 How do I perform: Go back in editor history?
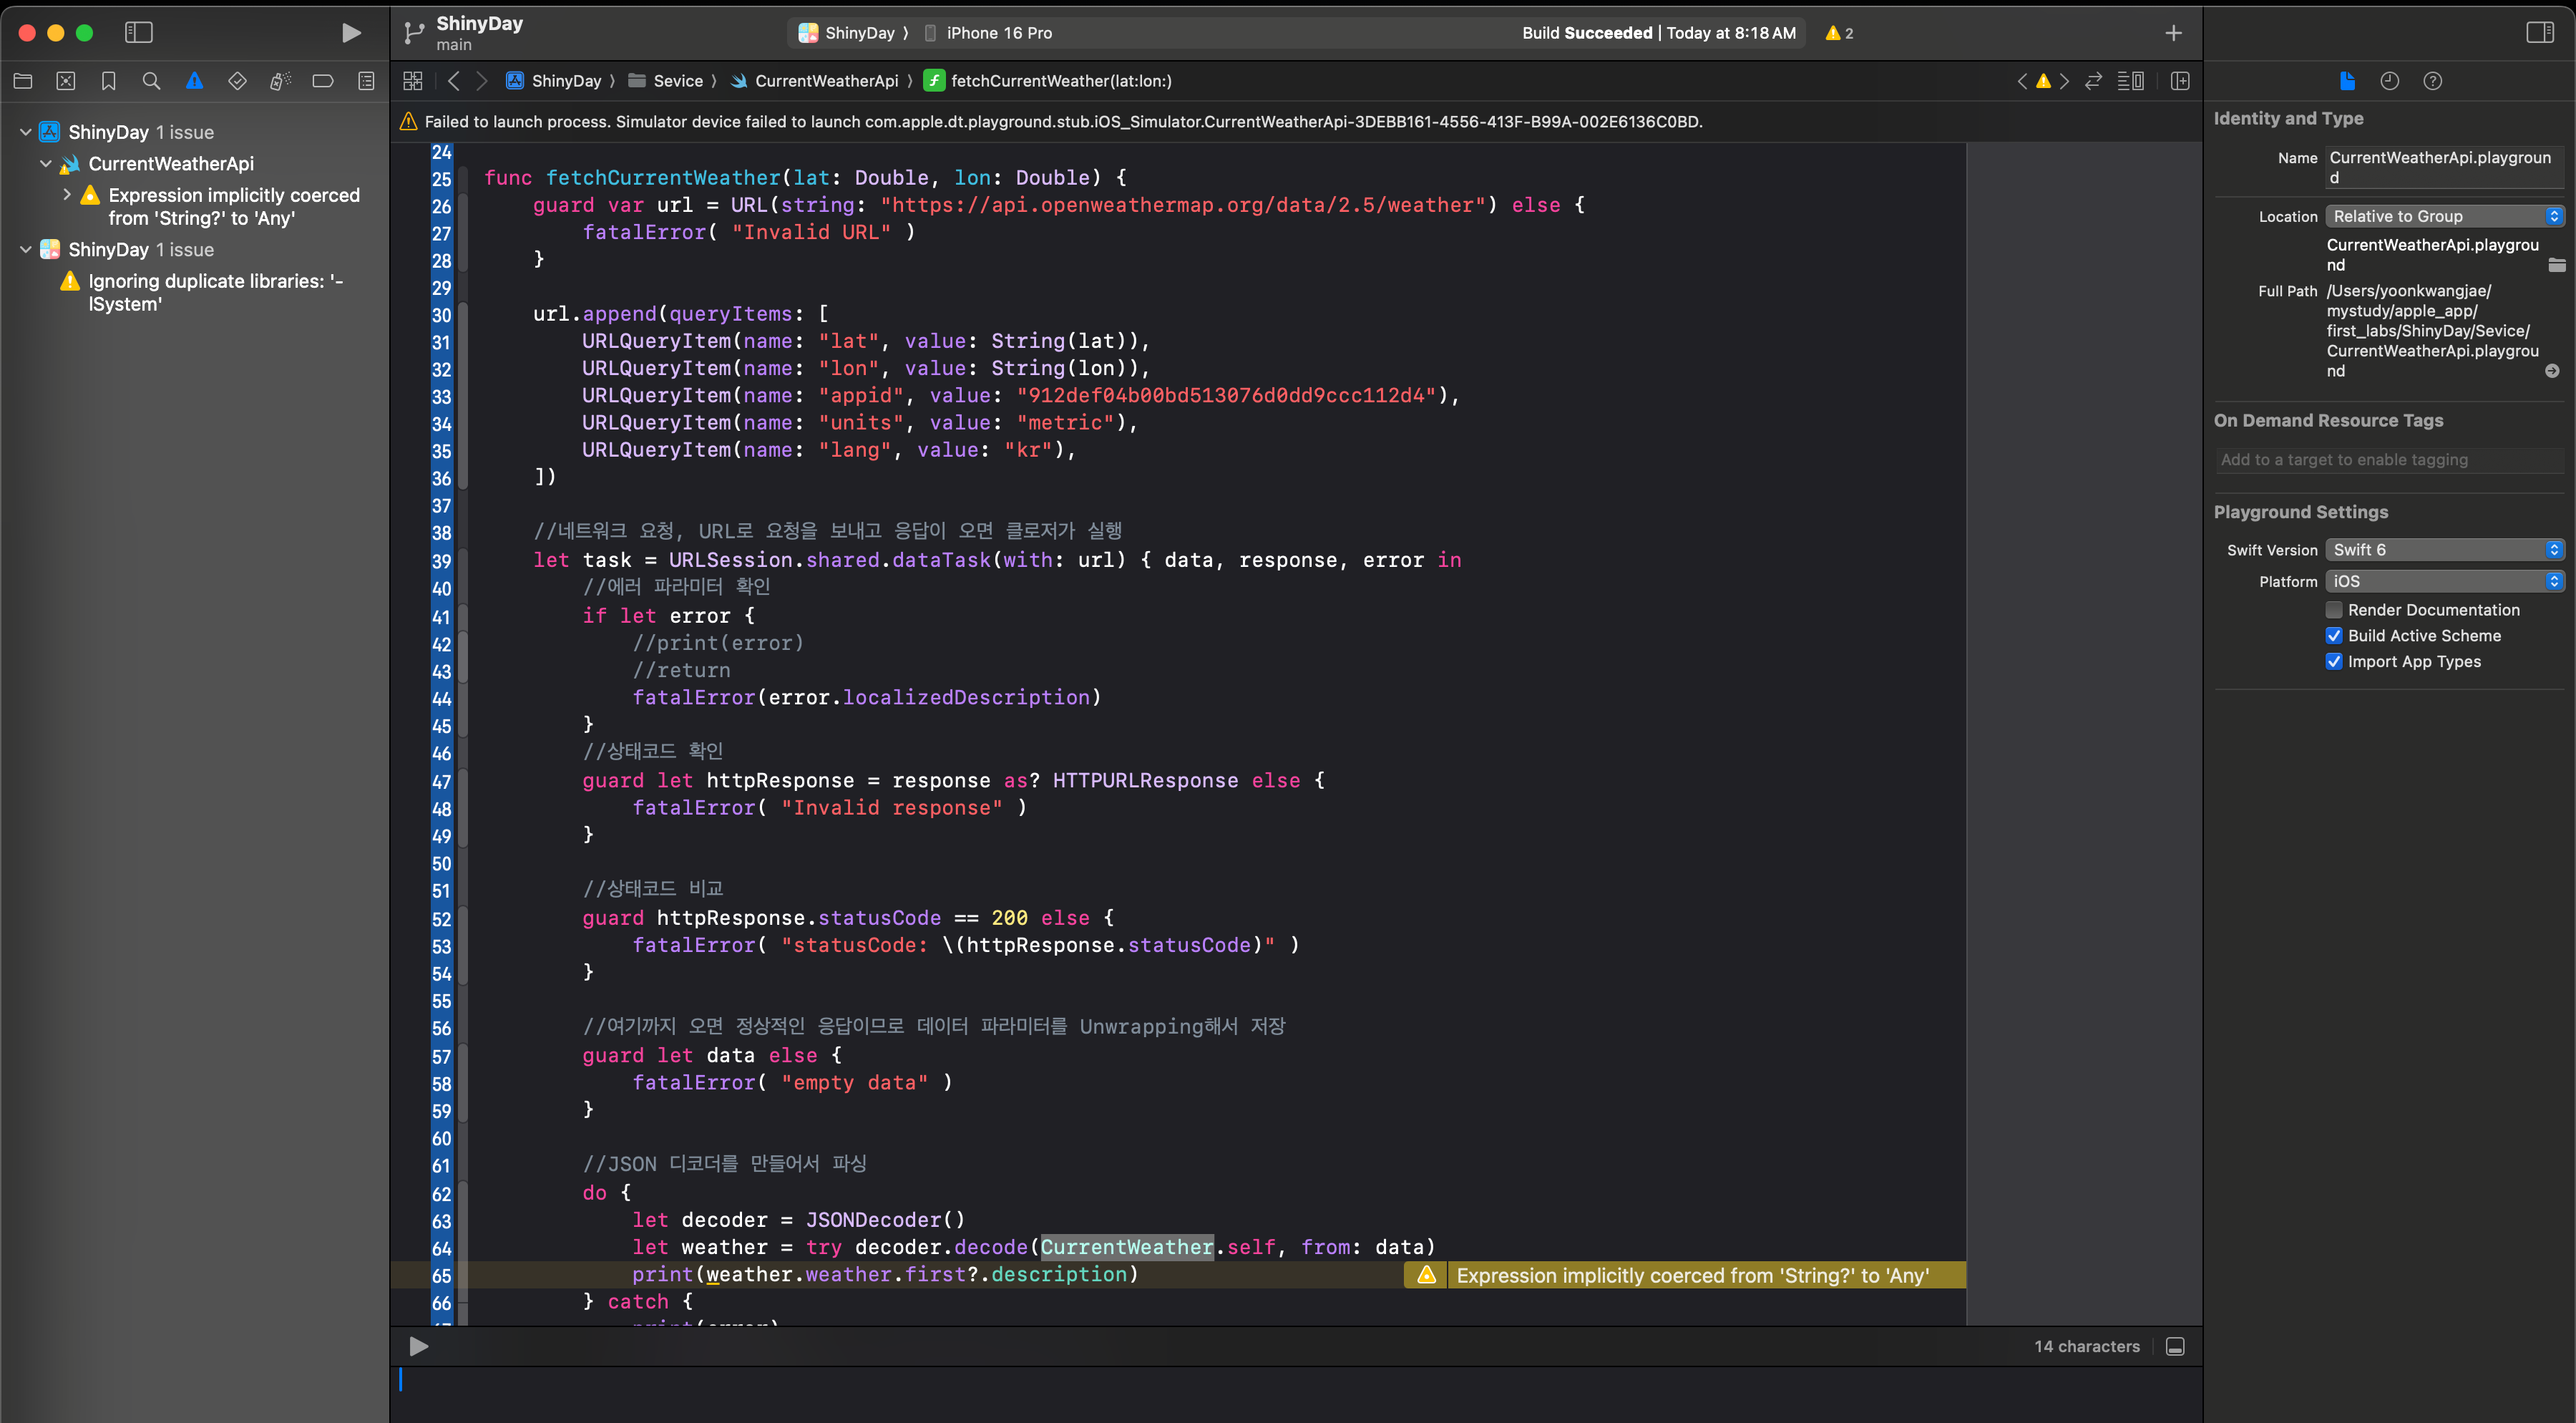point(454,81)
